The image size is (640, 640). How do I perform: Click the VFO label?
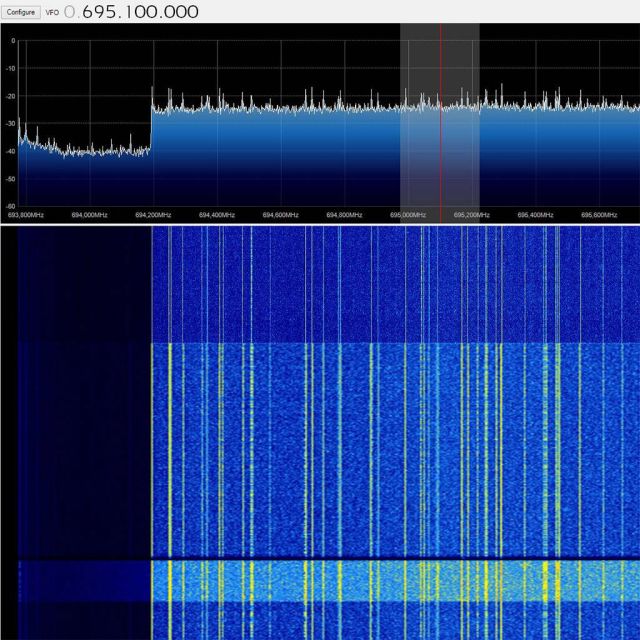click(53, 12)
